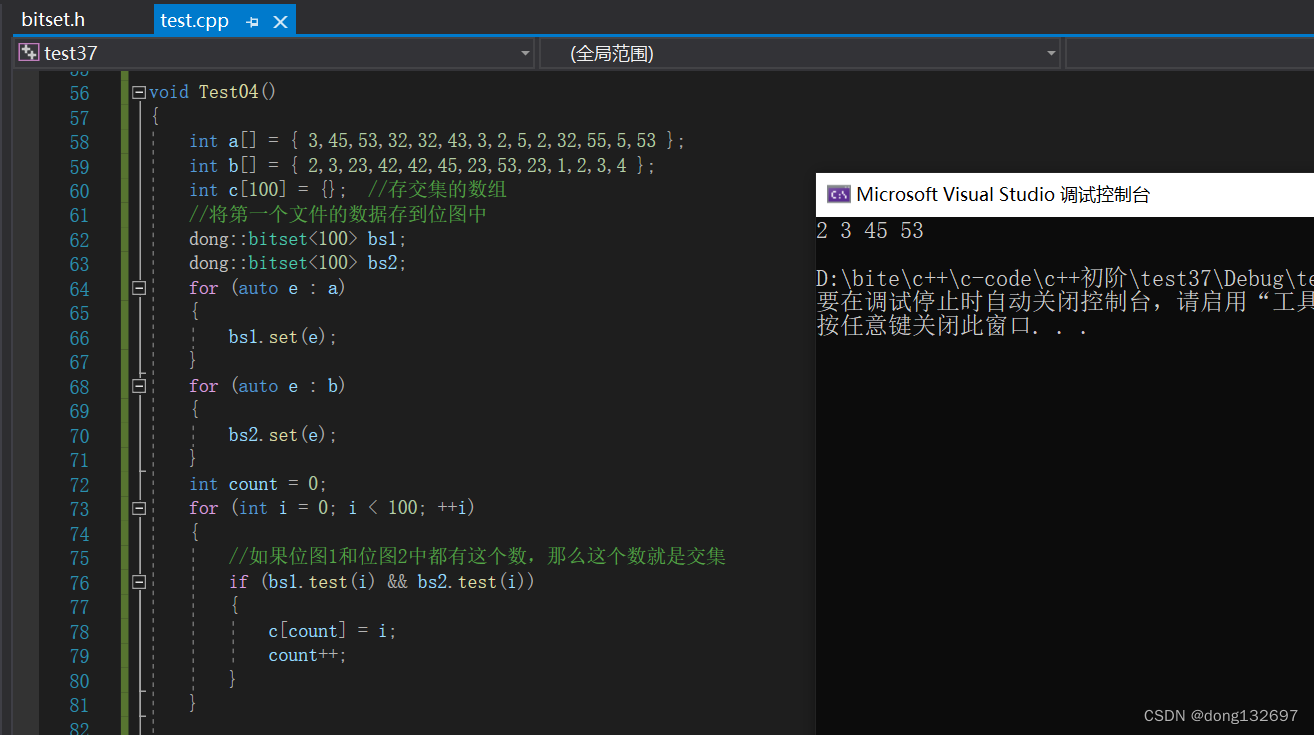Click the console window's application icon
Screen dimensions: 1314x735
[838, 195]
